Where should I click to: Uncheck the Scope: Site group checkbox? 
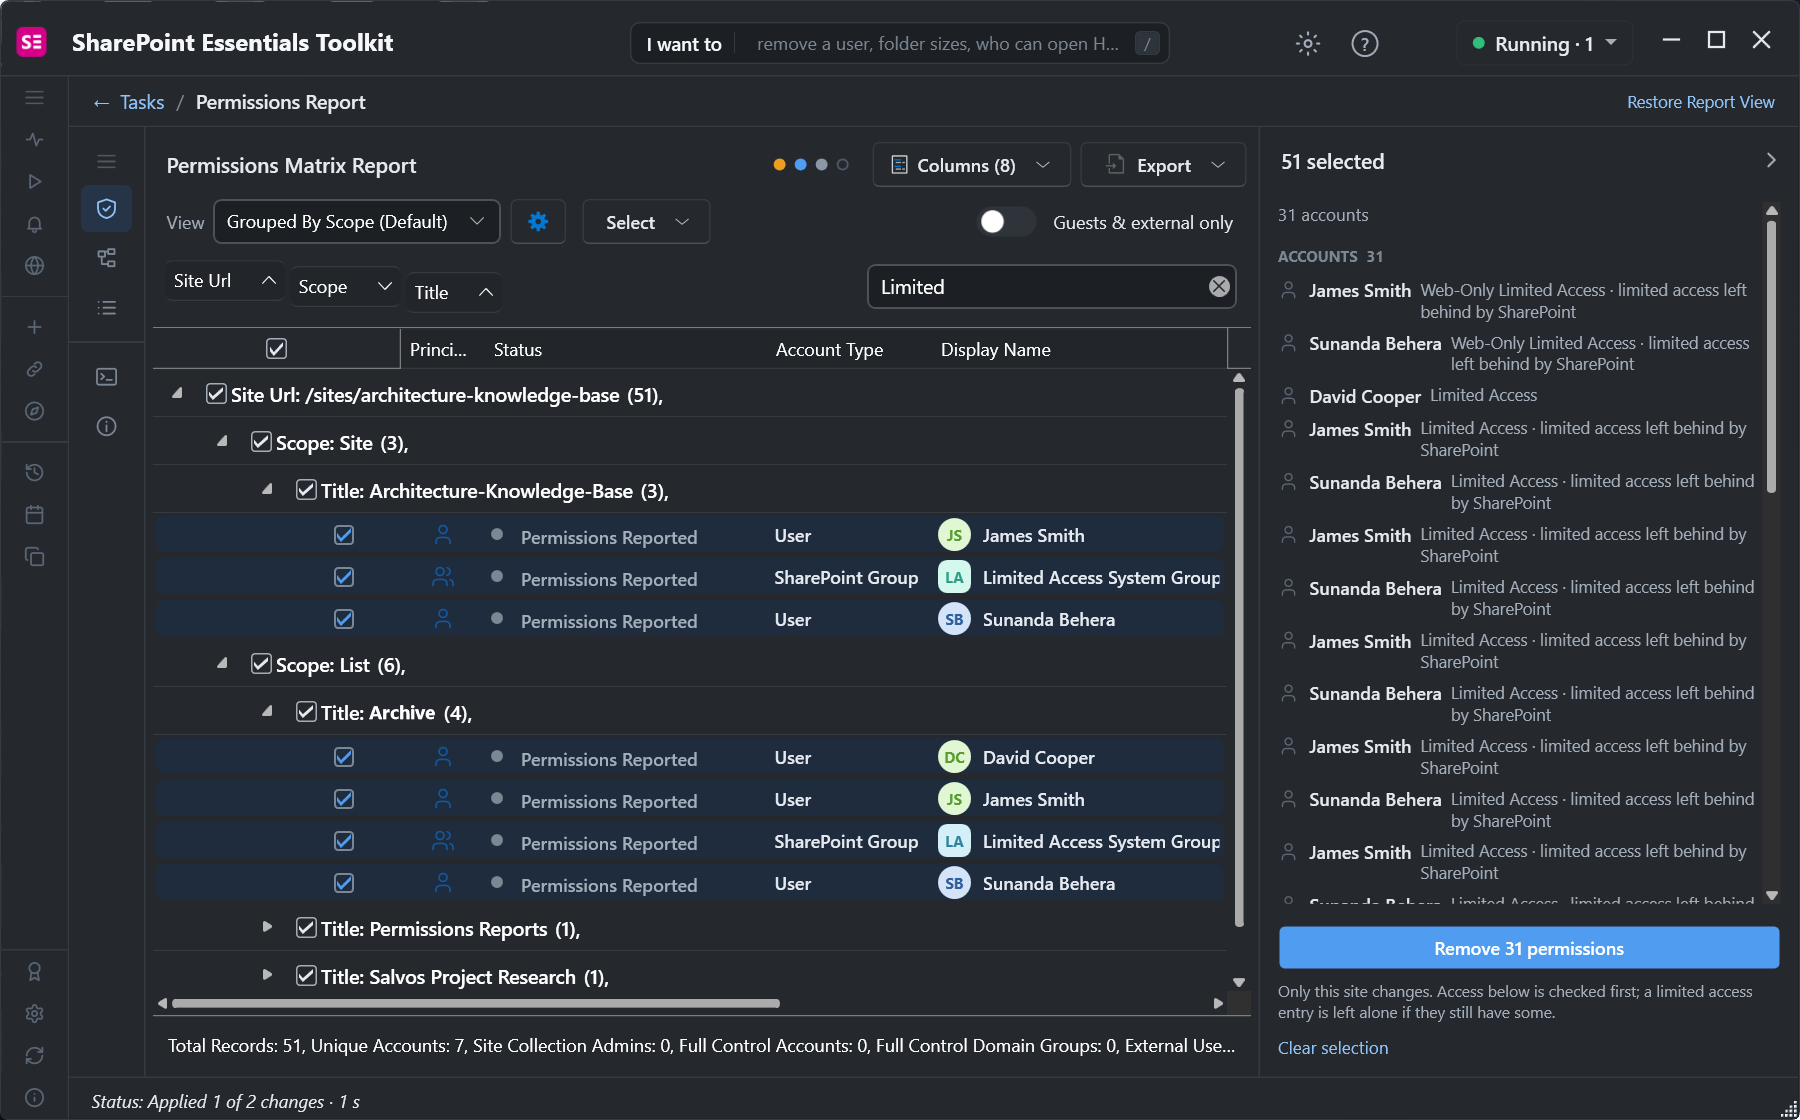click(x=261, y=442)
